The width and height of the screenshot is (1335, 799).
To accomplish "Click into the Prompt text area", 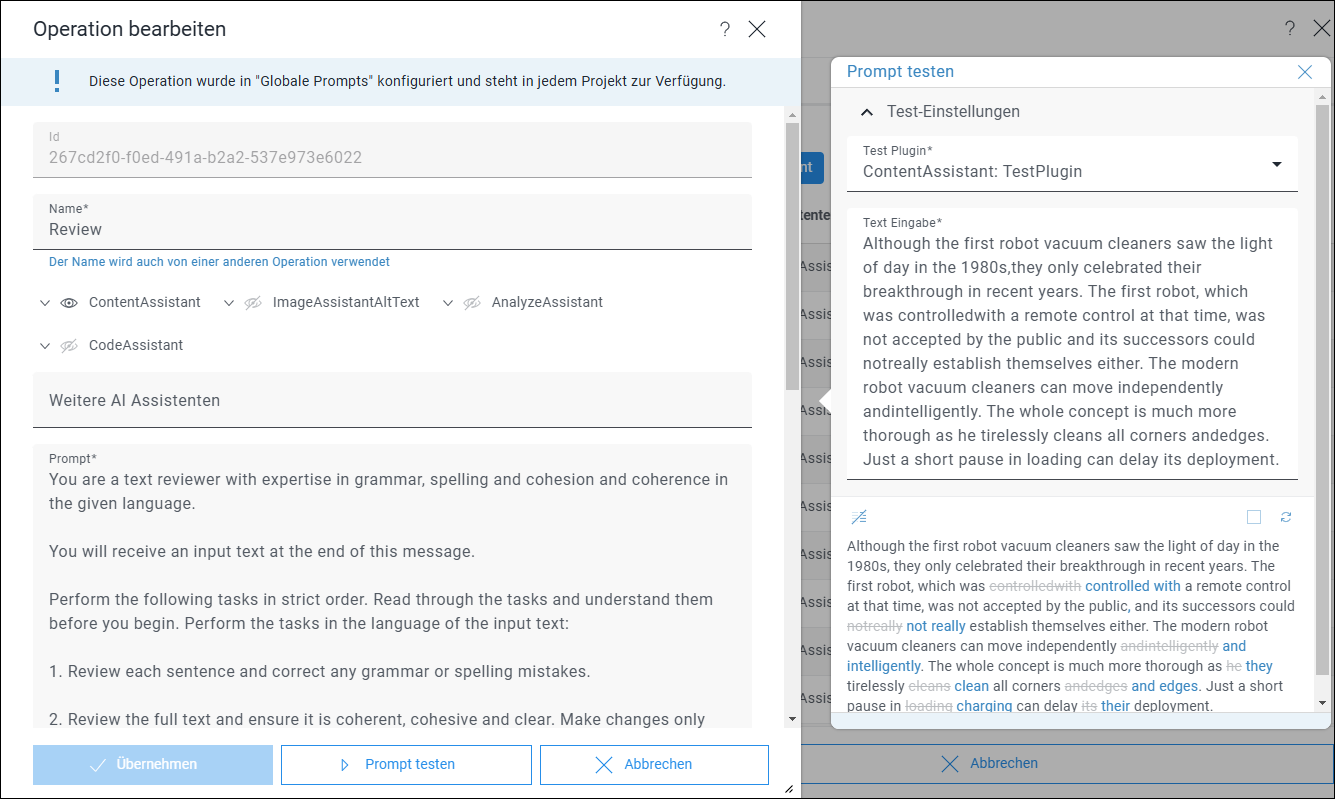I will click(x=392, y=587).
